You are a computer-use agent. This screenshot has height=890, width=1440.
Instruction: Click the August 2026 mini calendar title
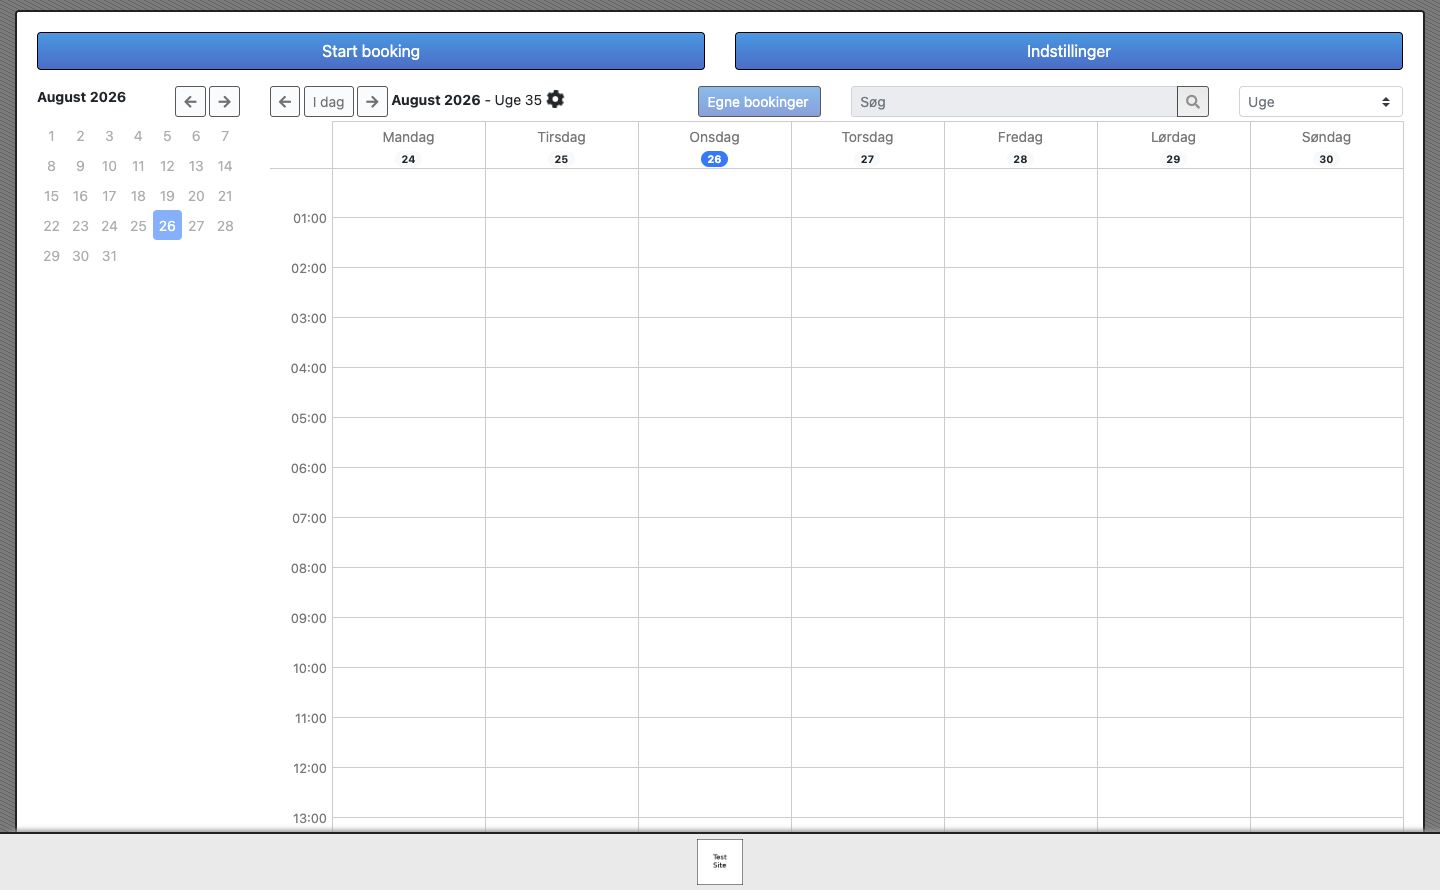coord(81,97)
